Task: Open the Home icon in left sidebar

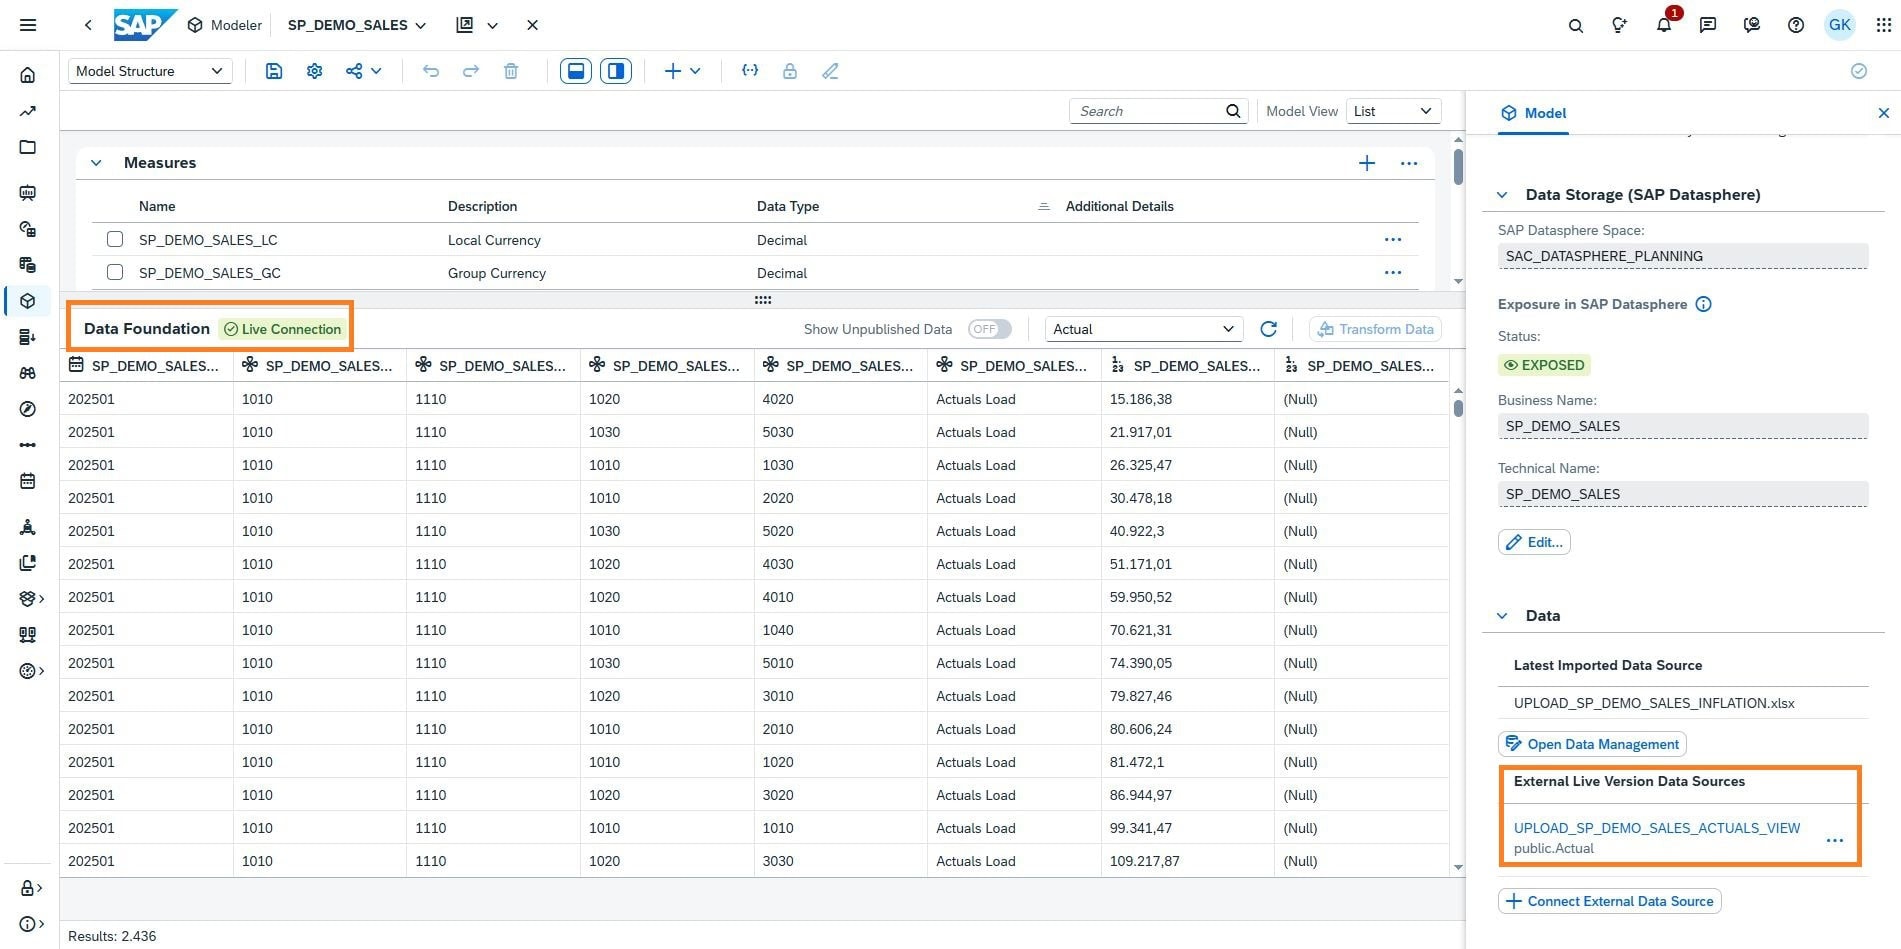Action: point(28,75)
